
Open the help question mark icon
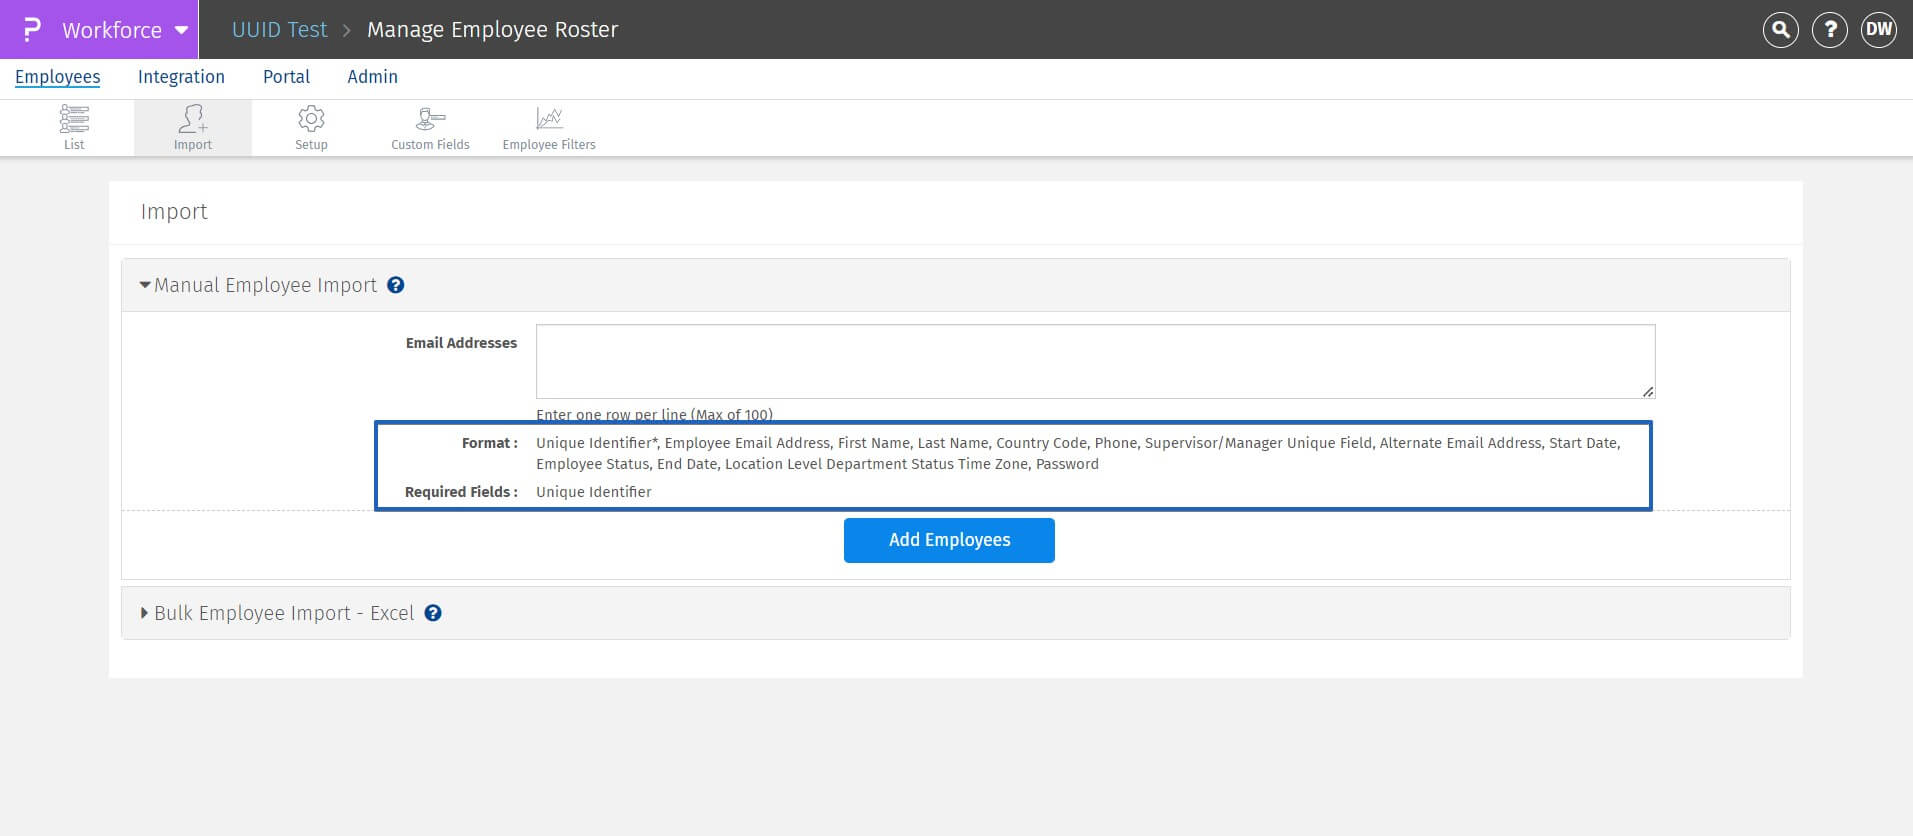click(1829, 30)
